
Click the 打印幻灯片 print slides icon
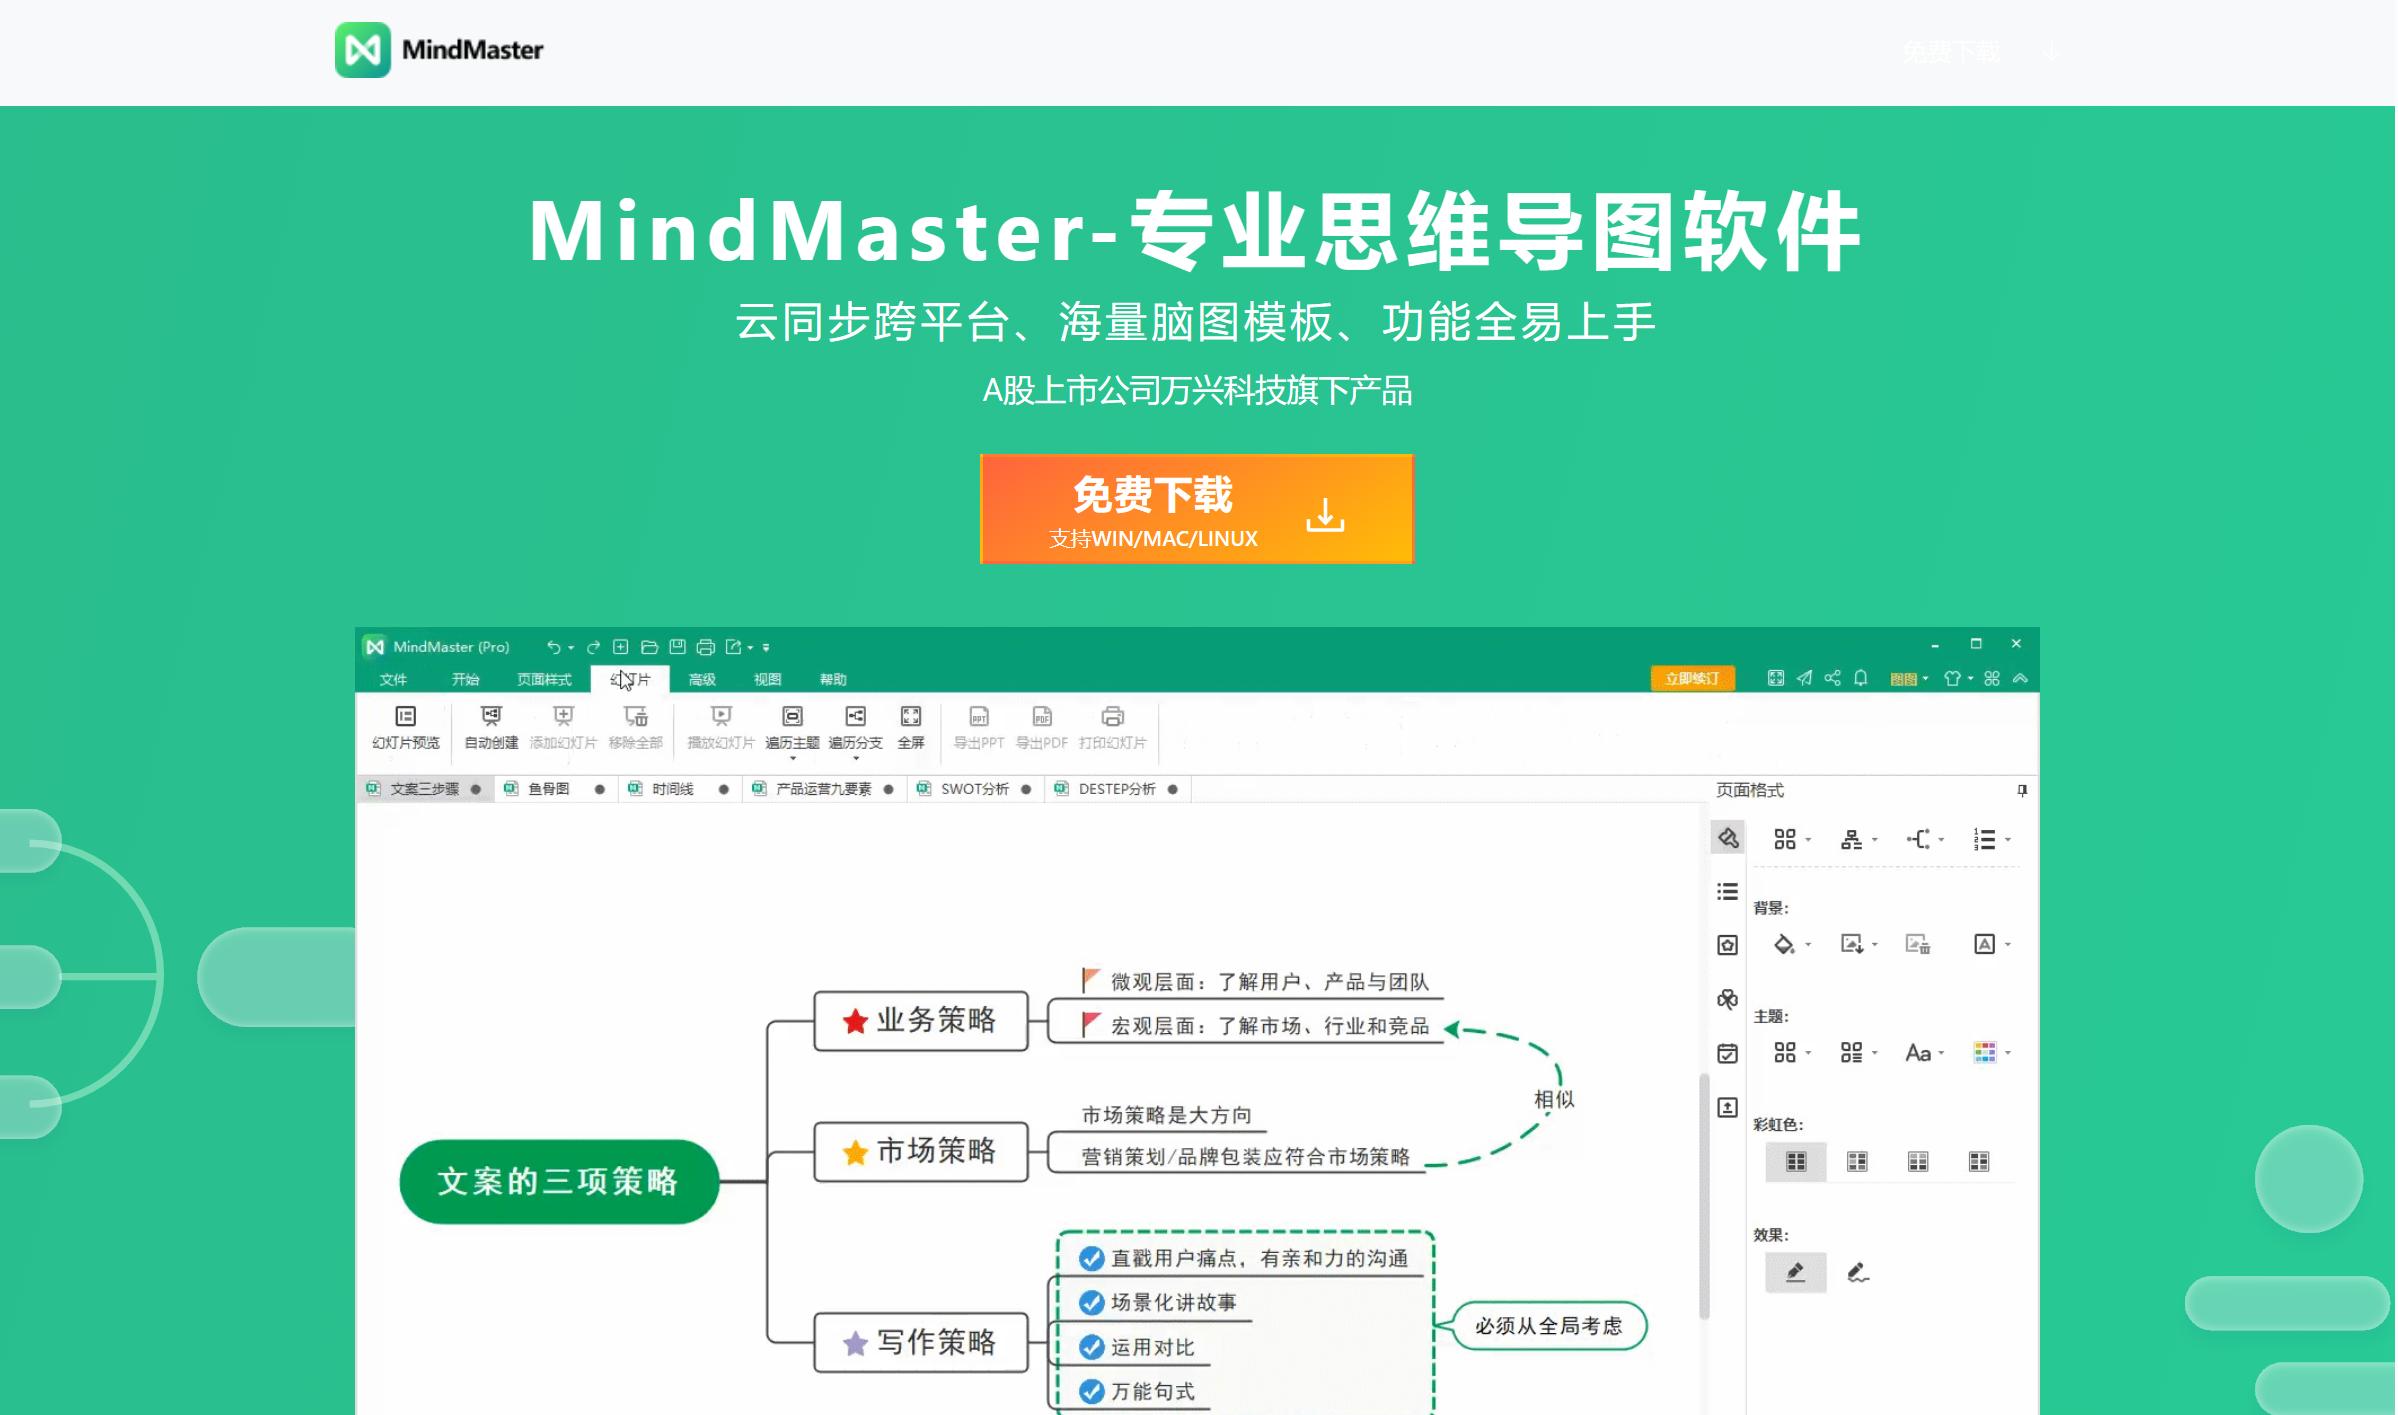pyautogui.click(x=1113, y=716)
